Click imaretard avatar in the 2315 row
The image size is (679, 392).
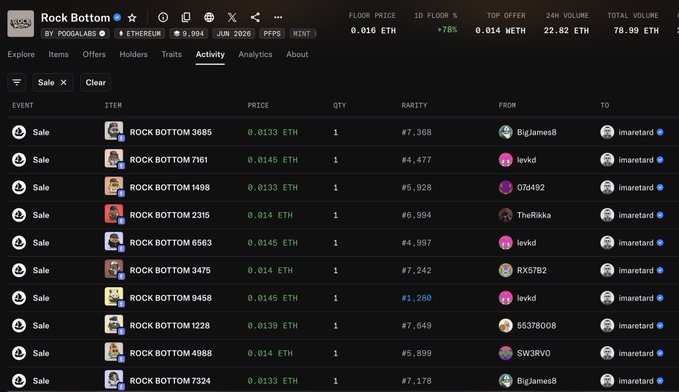[x=607, y=215]
